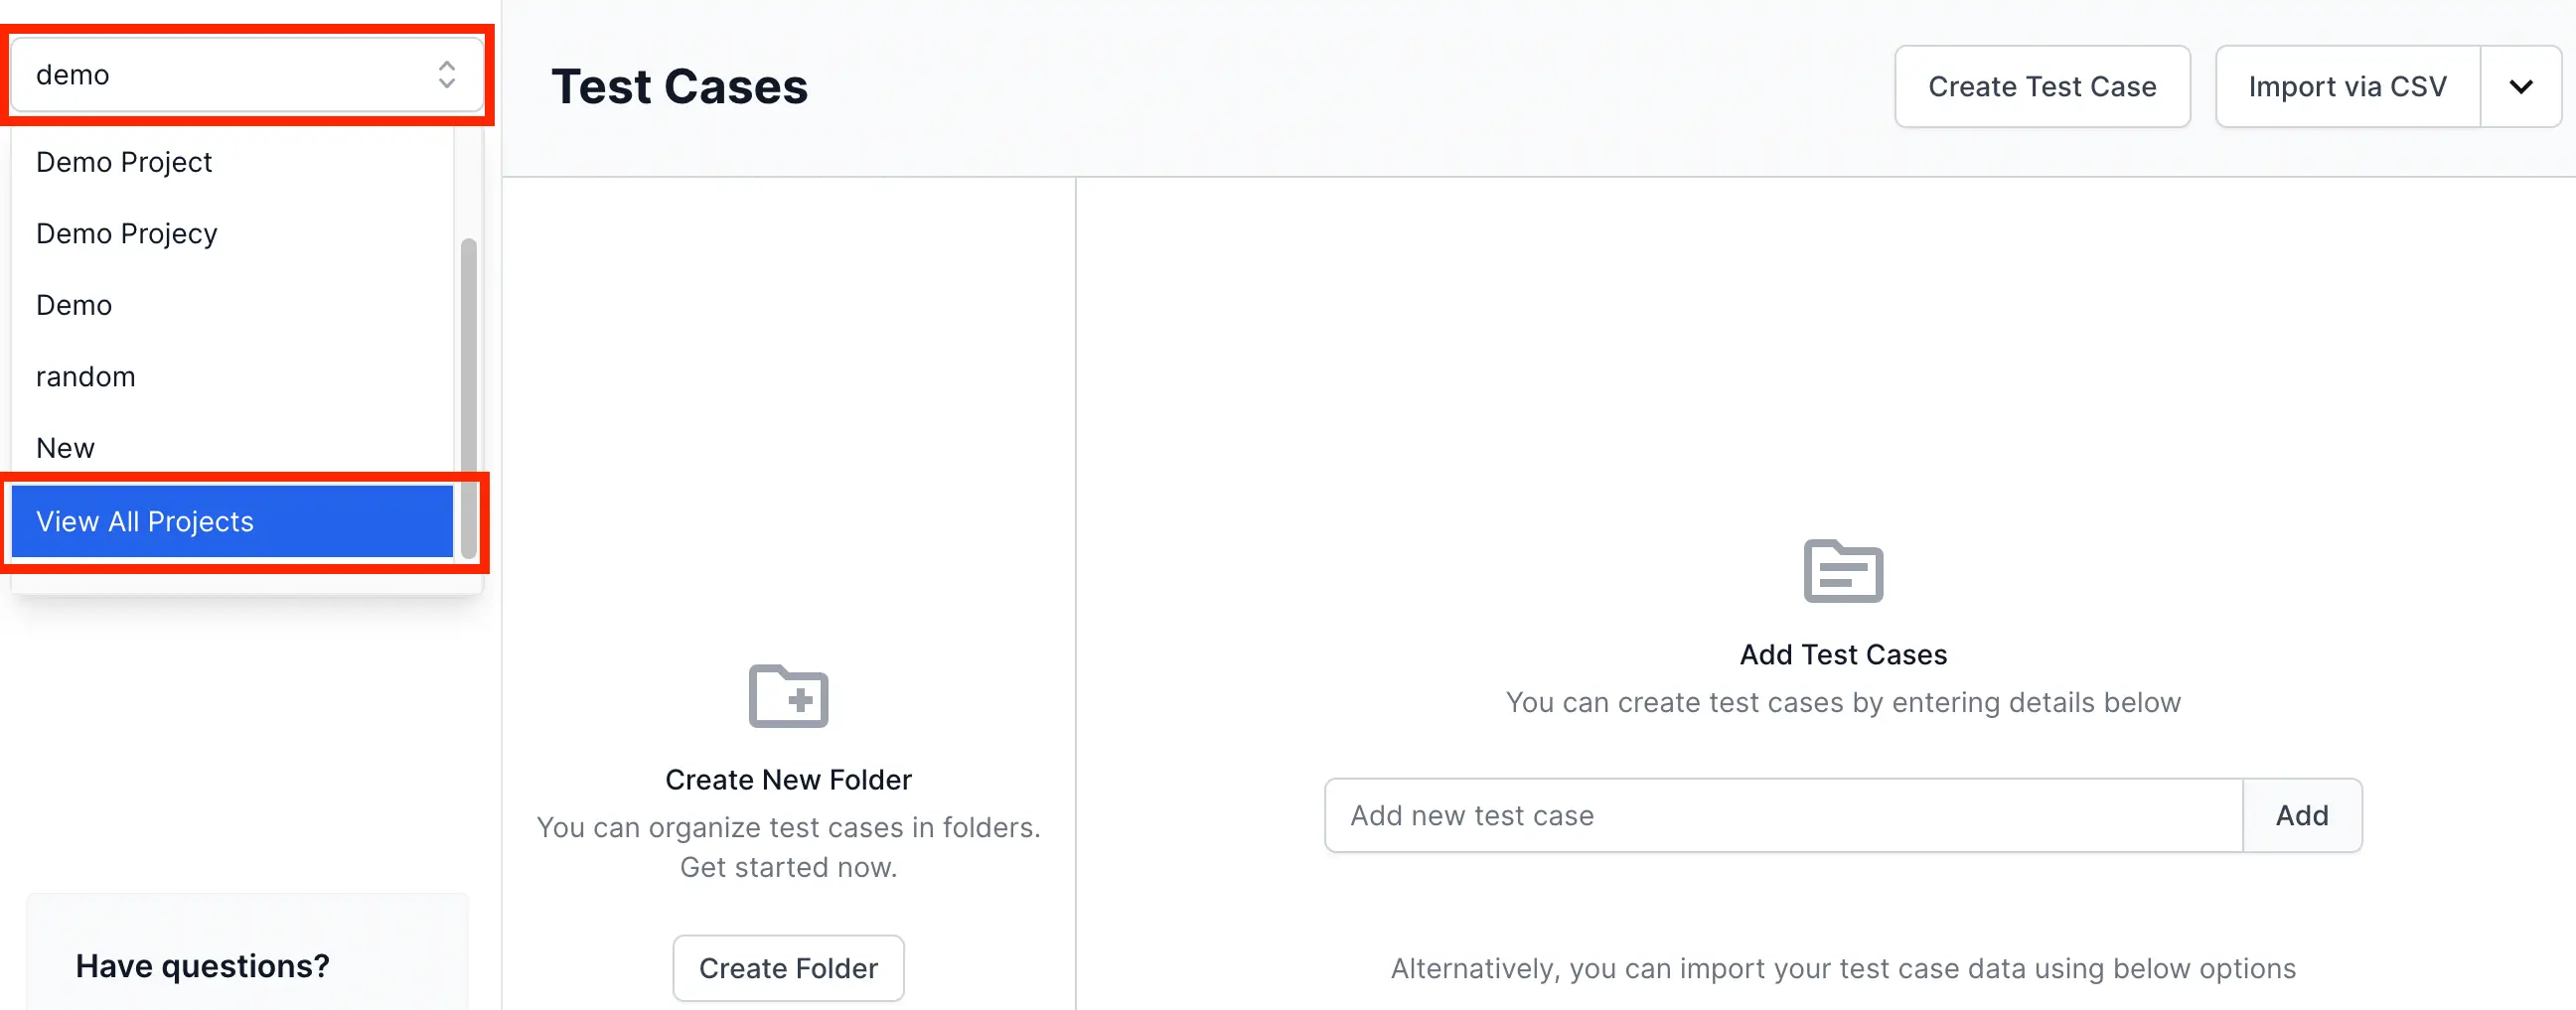Pick the "Demo" option in project list
Image resolution: width=2576 pixels, height=1010 pixels.
tap(74, 305)
